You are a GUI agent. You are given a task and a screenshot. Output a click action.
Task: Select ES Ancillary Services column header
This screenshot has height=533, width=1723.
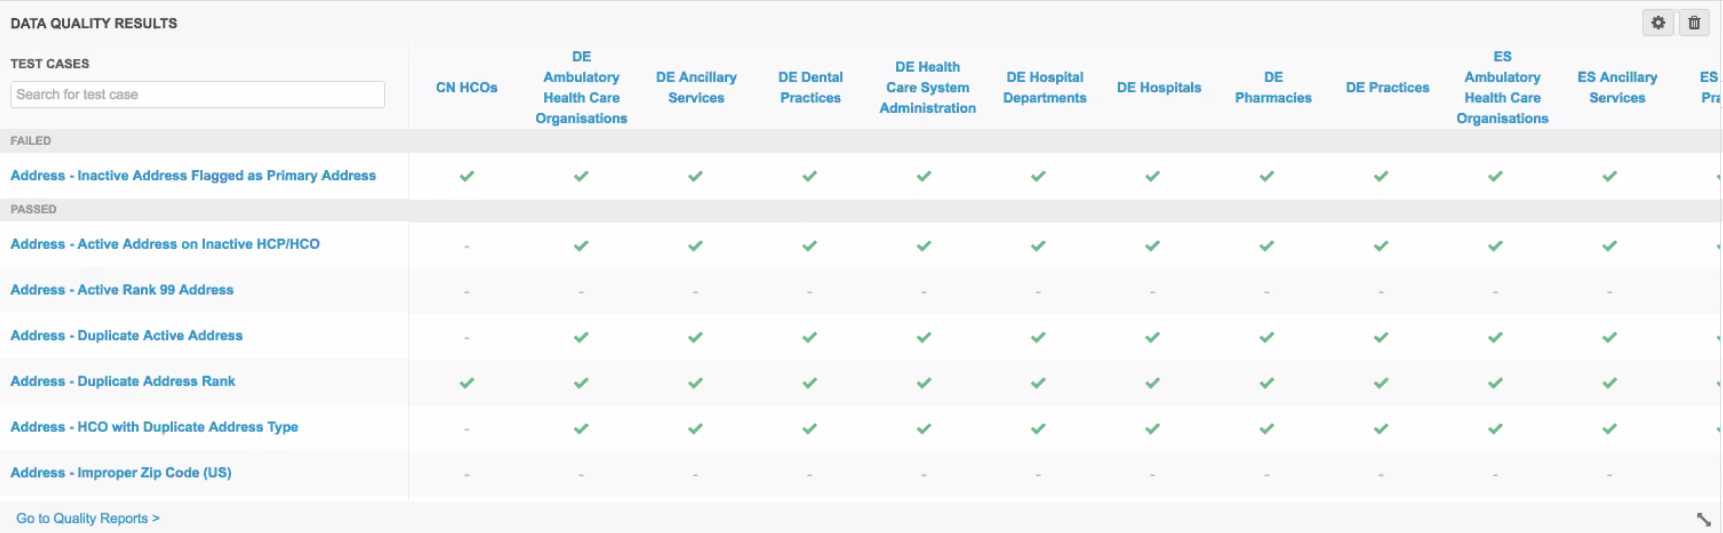click(x=1617, y=88)
